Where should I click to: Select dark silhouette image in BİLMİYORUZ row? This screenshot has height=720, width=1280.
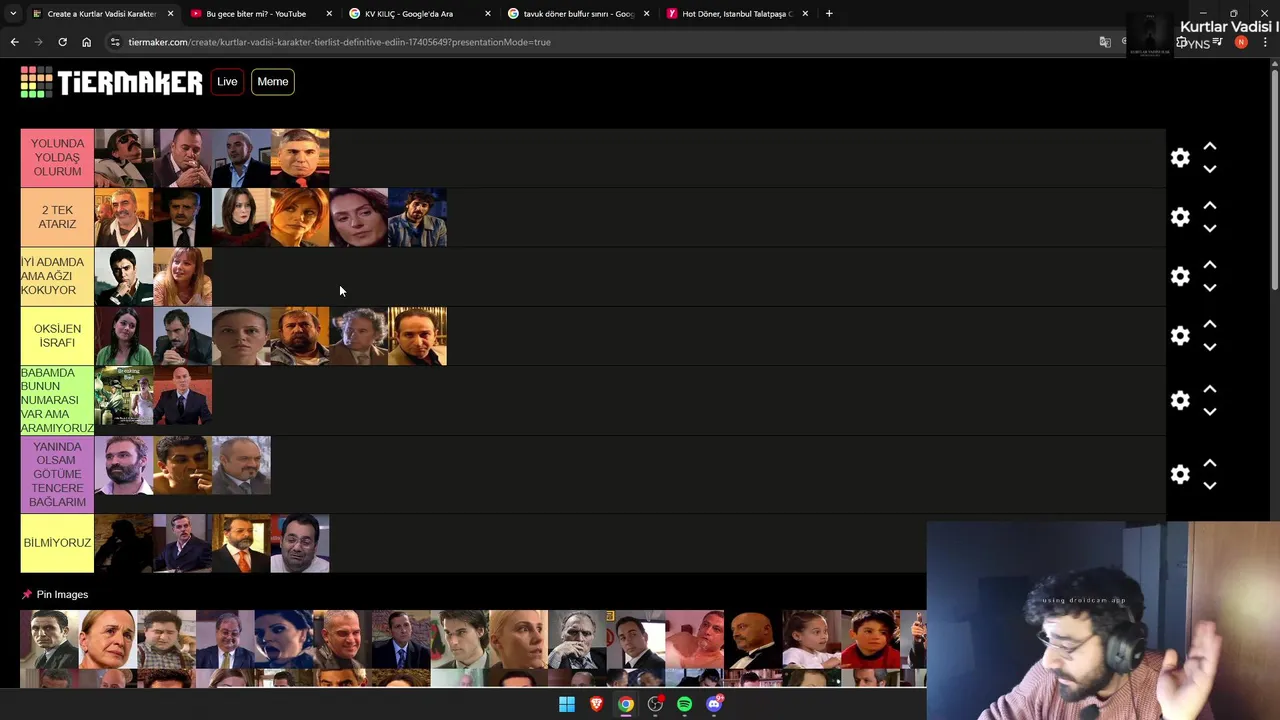(x=124, y=543)
